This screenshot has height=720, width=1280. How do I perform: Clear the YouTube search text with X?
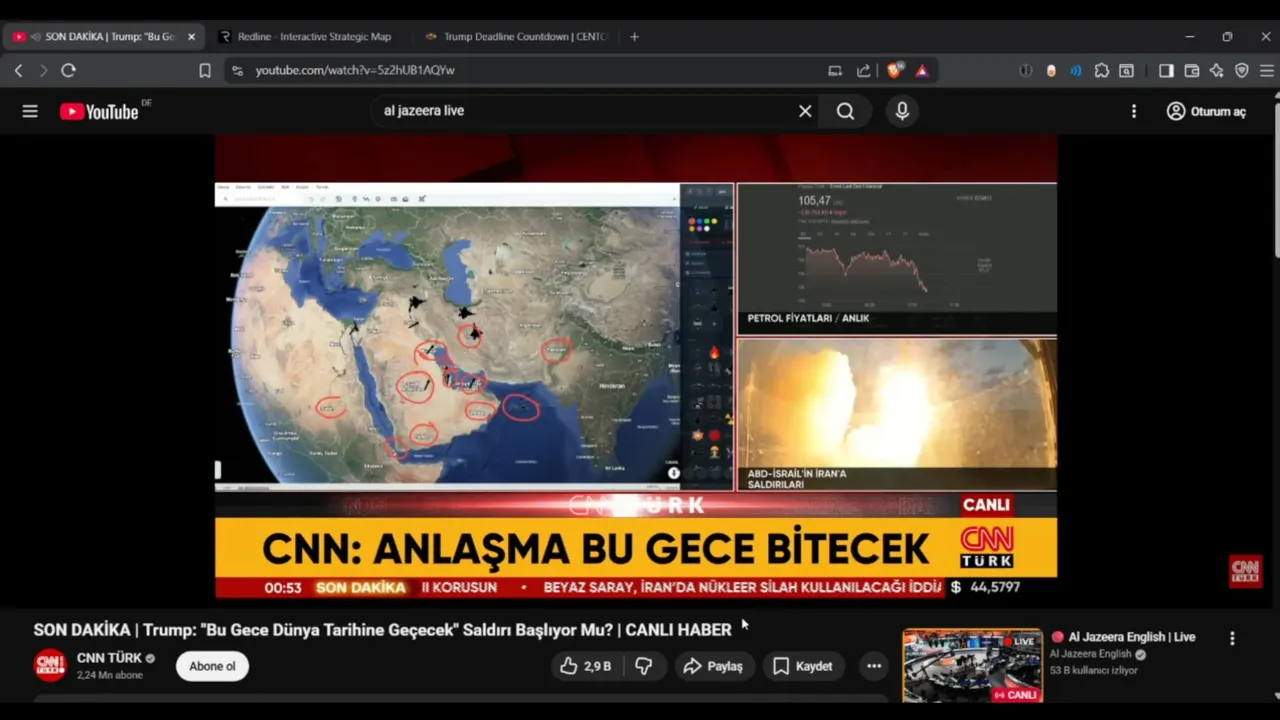[x=805, y=111]
